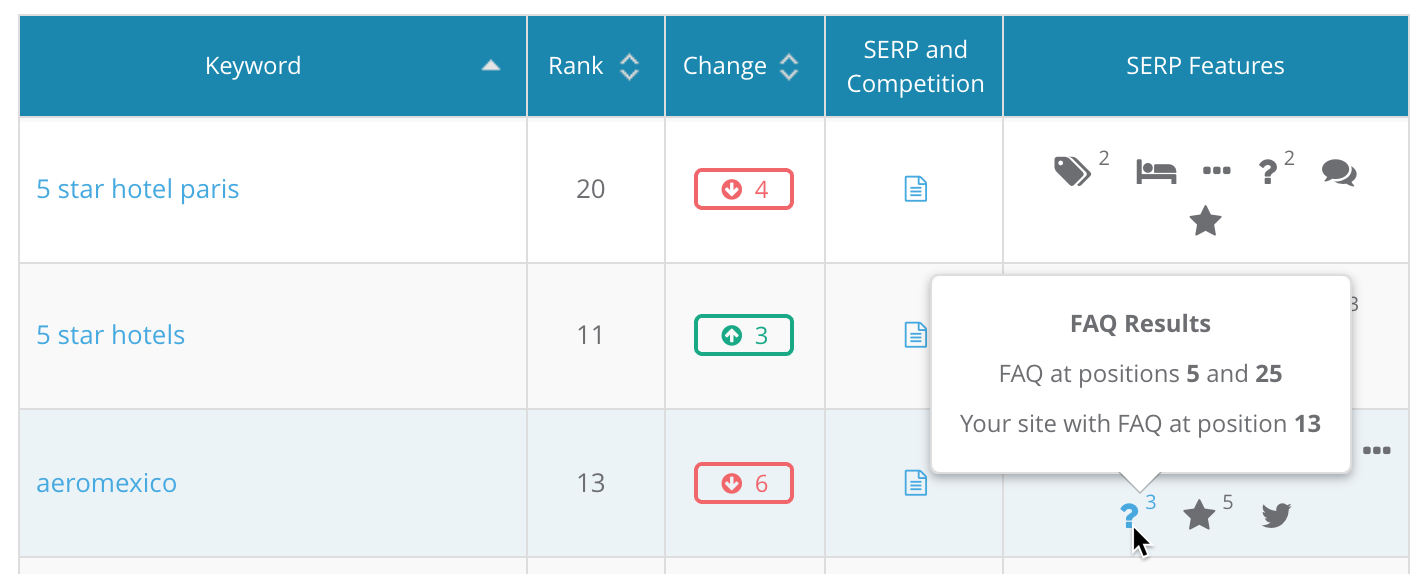Open SERP document icon for aeromexico

[x=915, y=483]
